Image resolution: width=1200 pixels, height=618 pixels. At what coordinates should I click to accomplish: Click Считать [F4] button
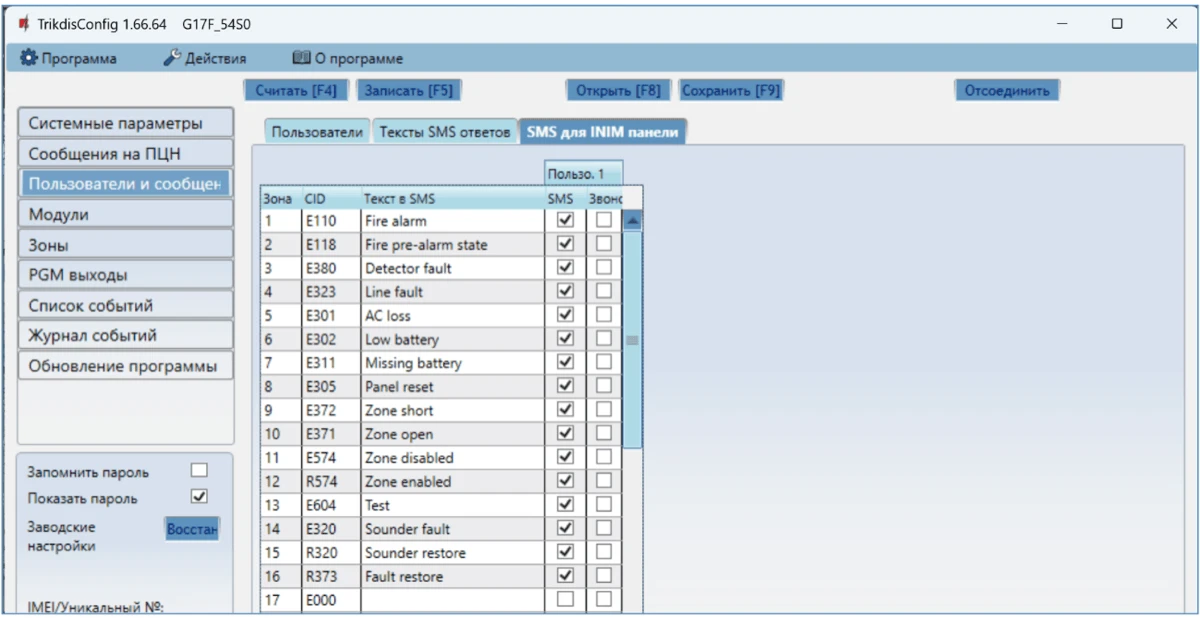[x=296, y=90]
